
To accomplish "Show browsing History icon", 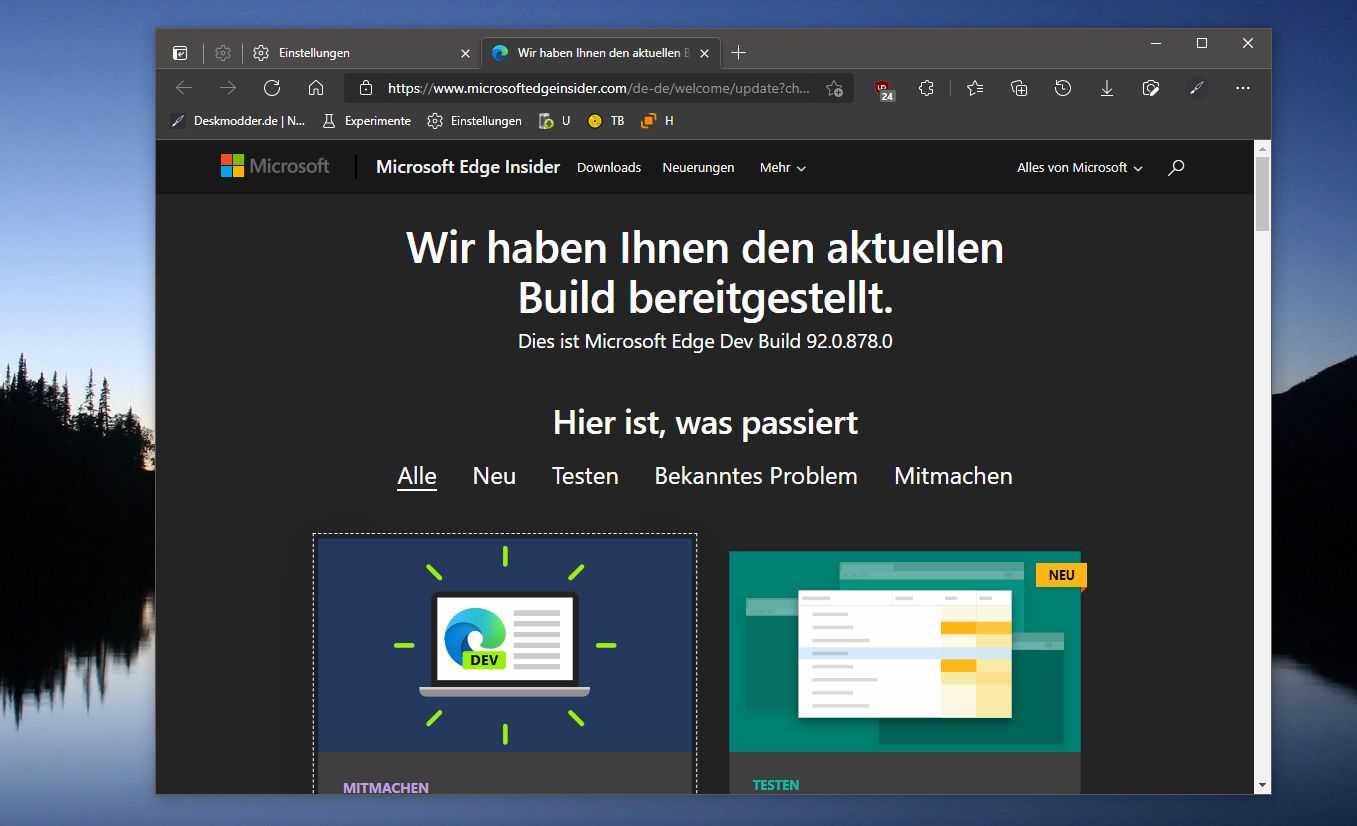I will (x=1063, y=88).
